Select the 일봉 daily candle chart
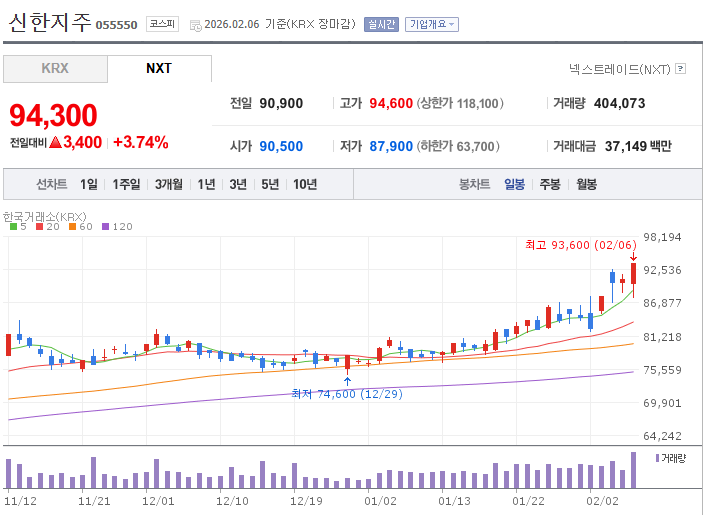 pyautogui.click(x=514, y=184)
